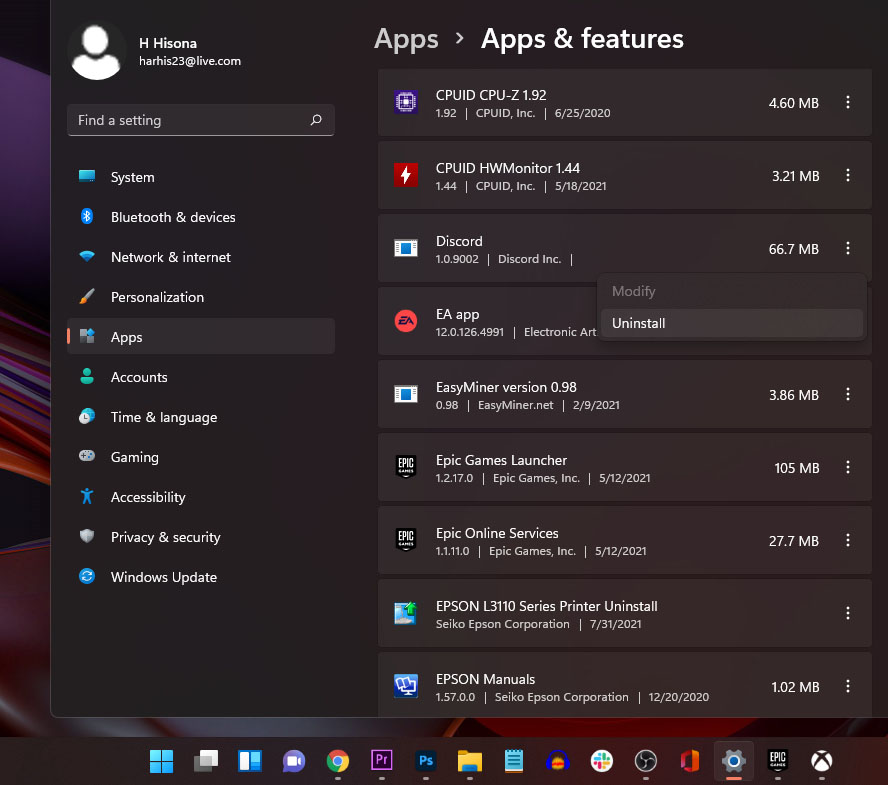Image resolution: width=888 pixels, height=785 pixels.
Task: Go to Bluetooth & devices settings
Action: [x=200, y=217]
